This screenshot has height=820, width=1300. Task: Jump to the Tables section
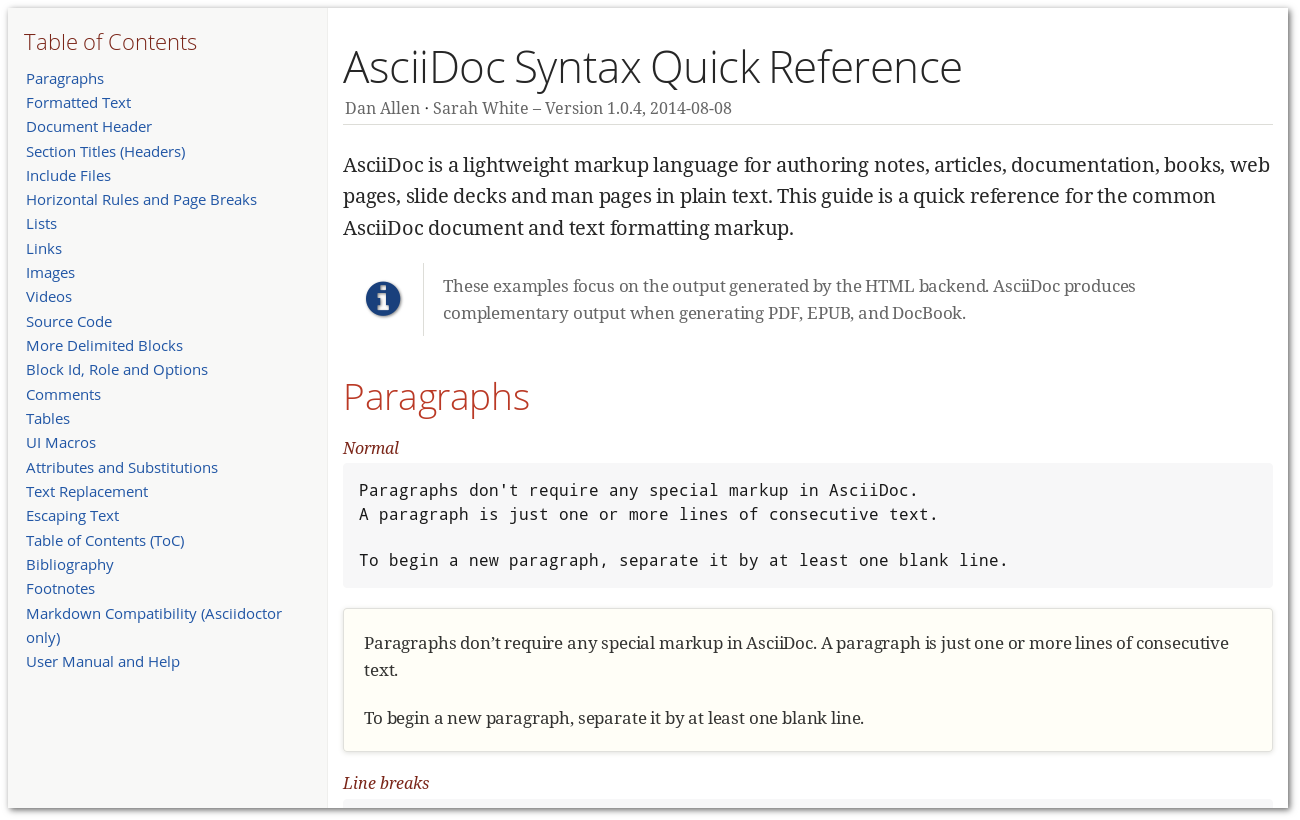[x=48, y=419]
